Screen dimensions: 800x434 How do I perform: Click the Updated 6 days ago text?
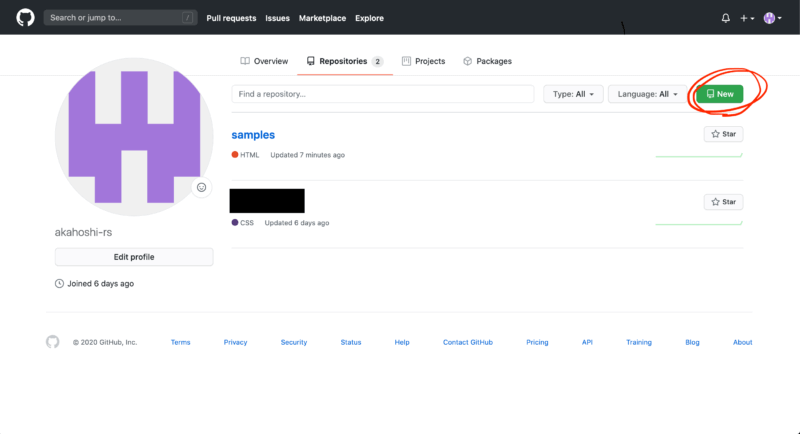click(297, 223)
